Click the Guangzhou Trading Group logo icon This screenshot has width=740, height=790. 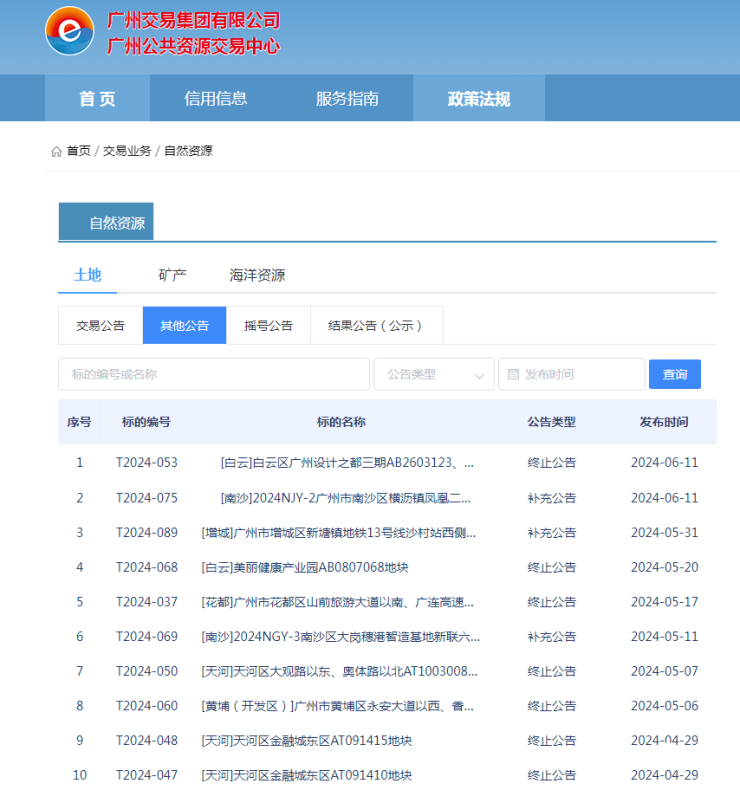69,32
